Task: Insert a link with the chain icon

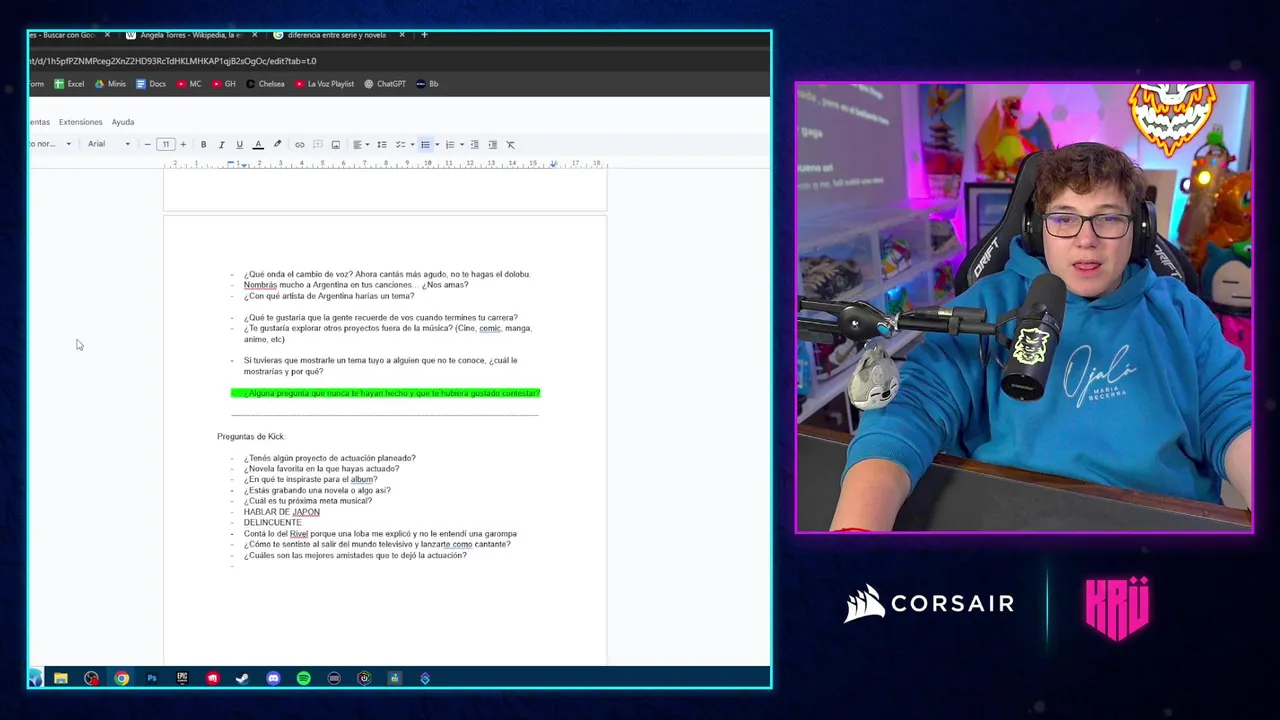Action: (x=299, y=144)
